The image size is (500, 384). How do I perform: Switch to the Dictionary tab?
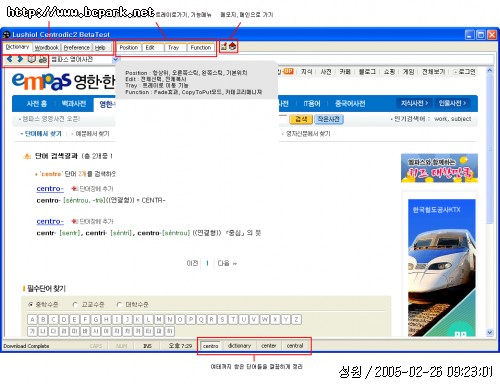[x=17, y=47]
